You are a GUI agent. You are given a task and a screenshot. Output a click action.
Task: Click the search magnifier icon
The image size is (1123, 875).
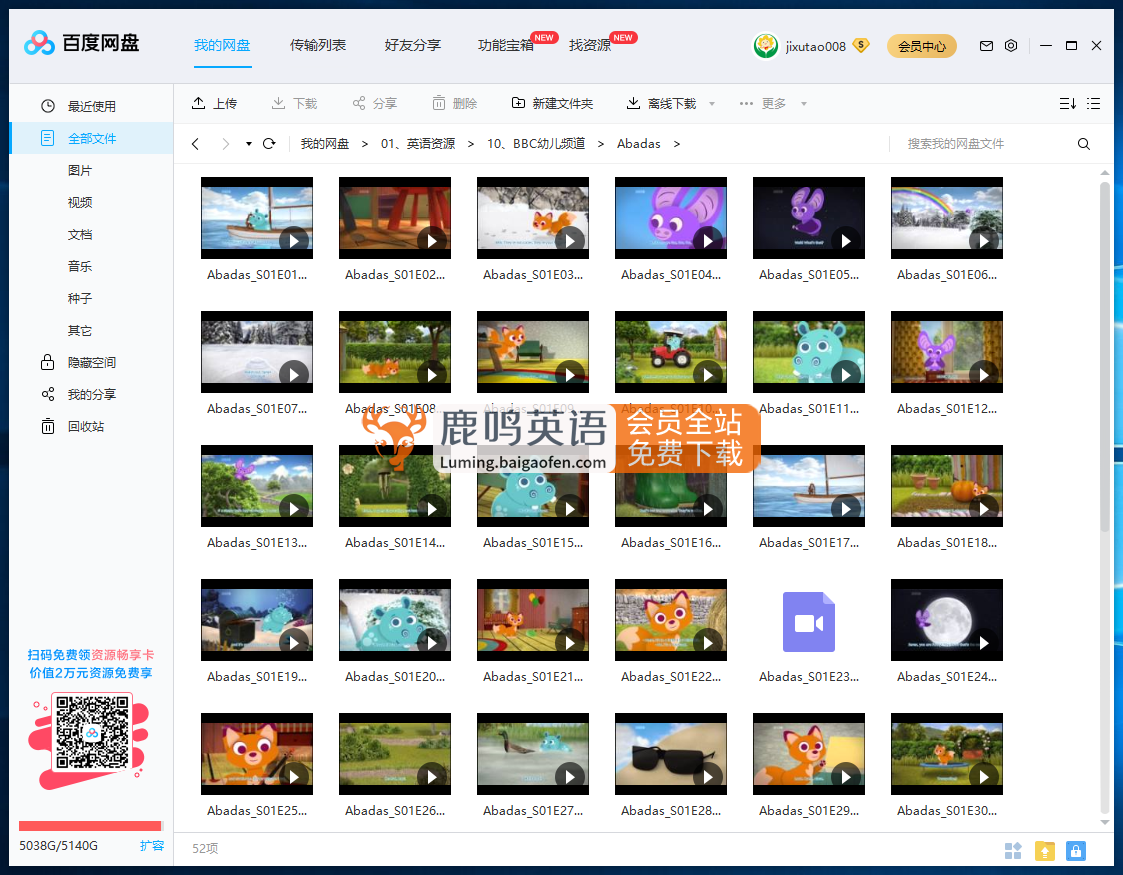coord(1084,144)
